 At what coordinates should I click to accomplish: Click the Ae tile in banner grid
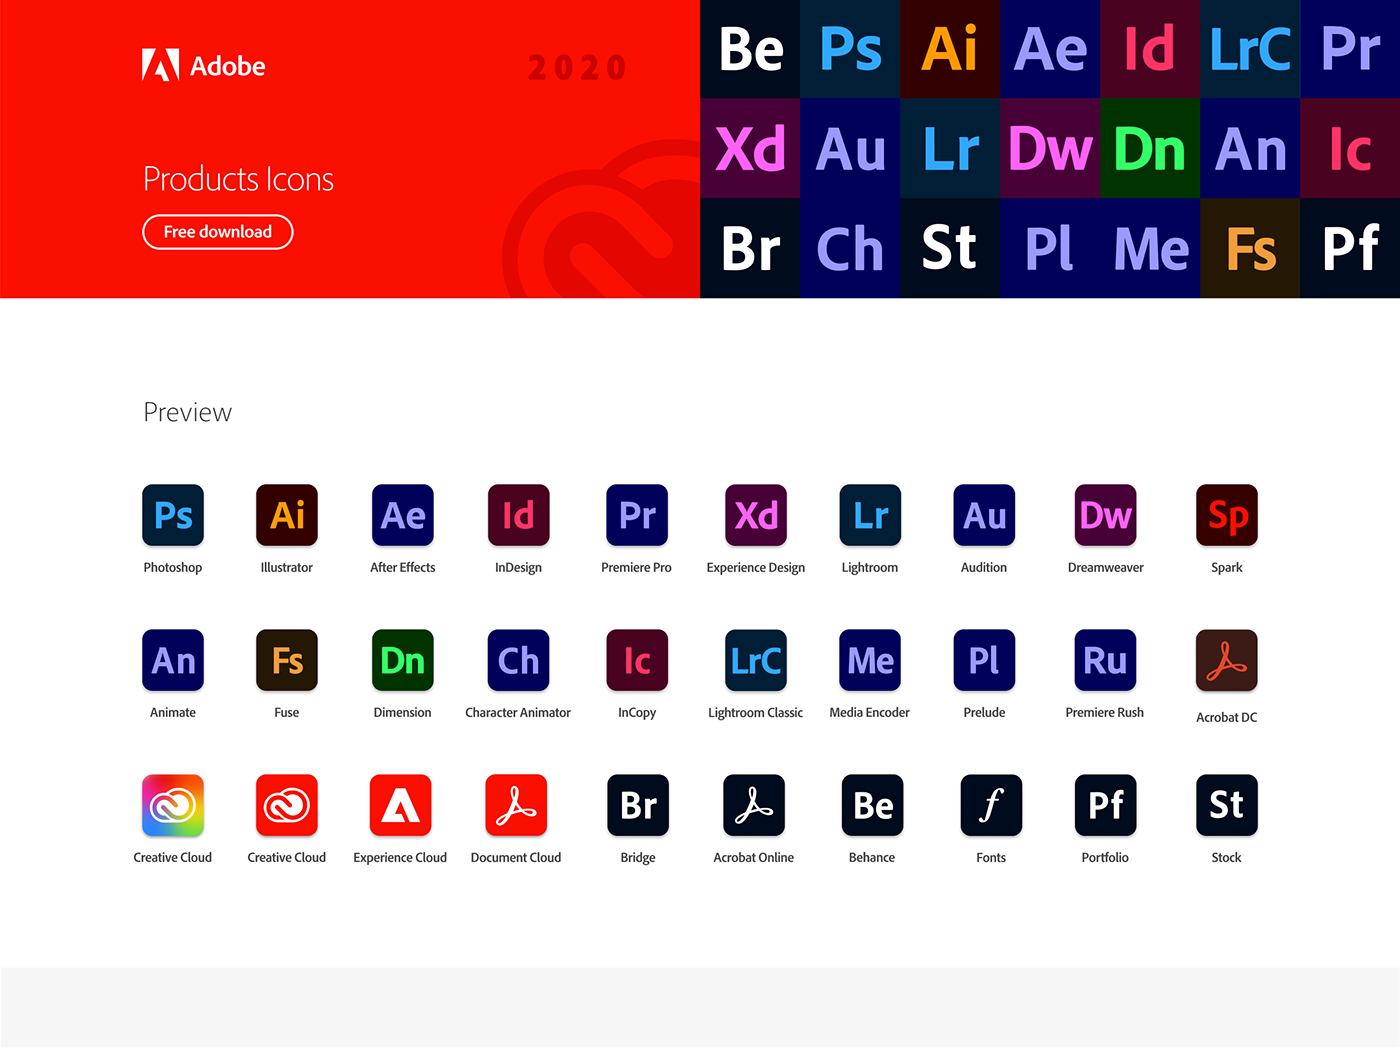tap(1050, 49)
